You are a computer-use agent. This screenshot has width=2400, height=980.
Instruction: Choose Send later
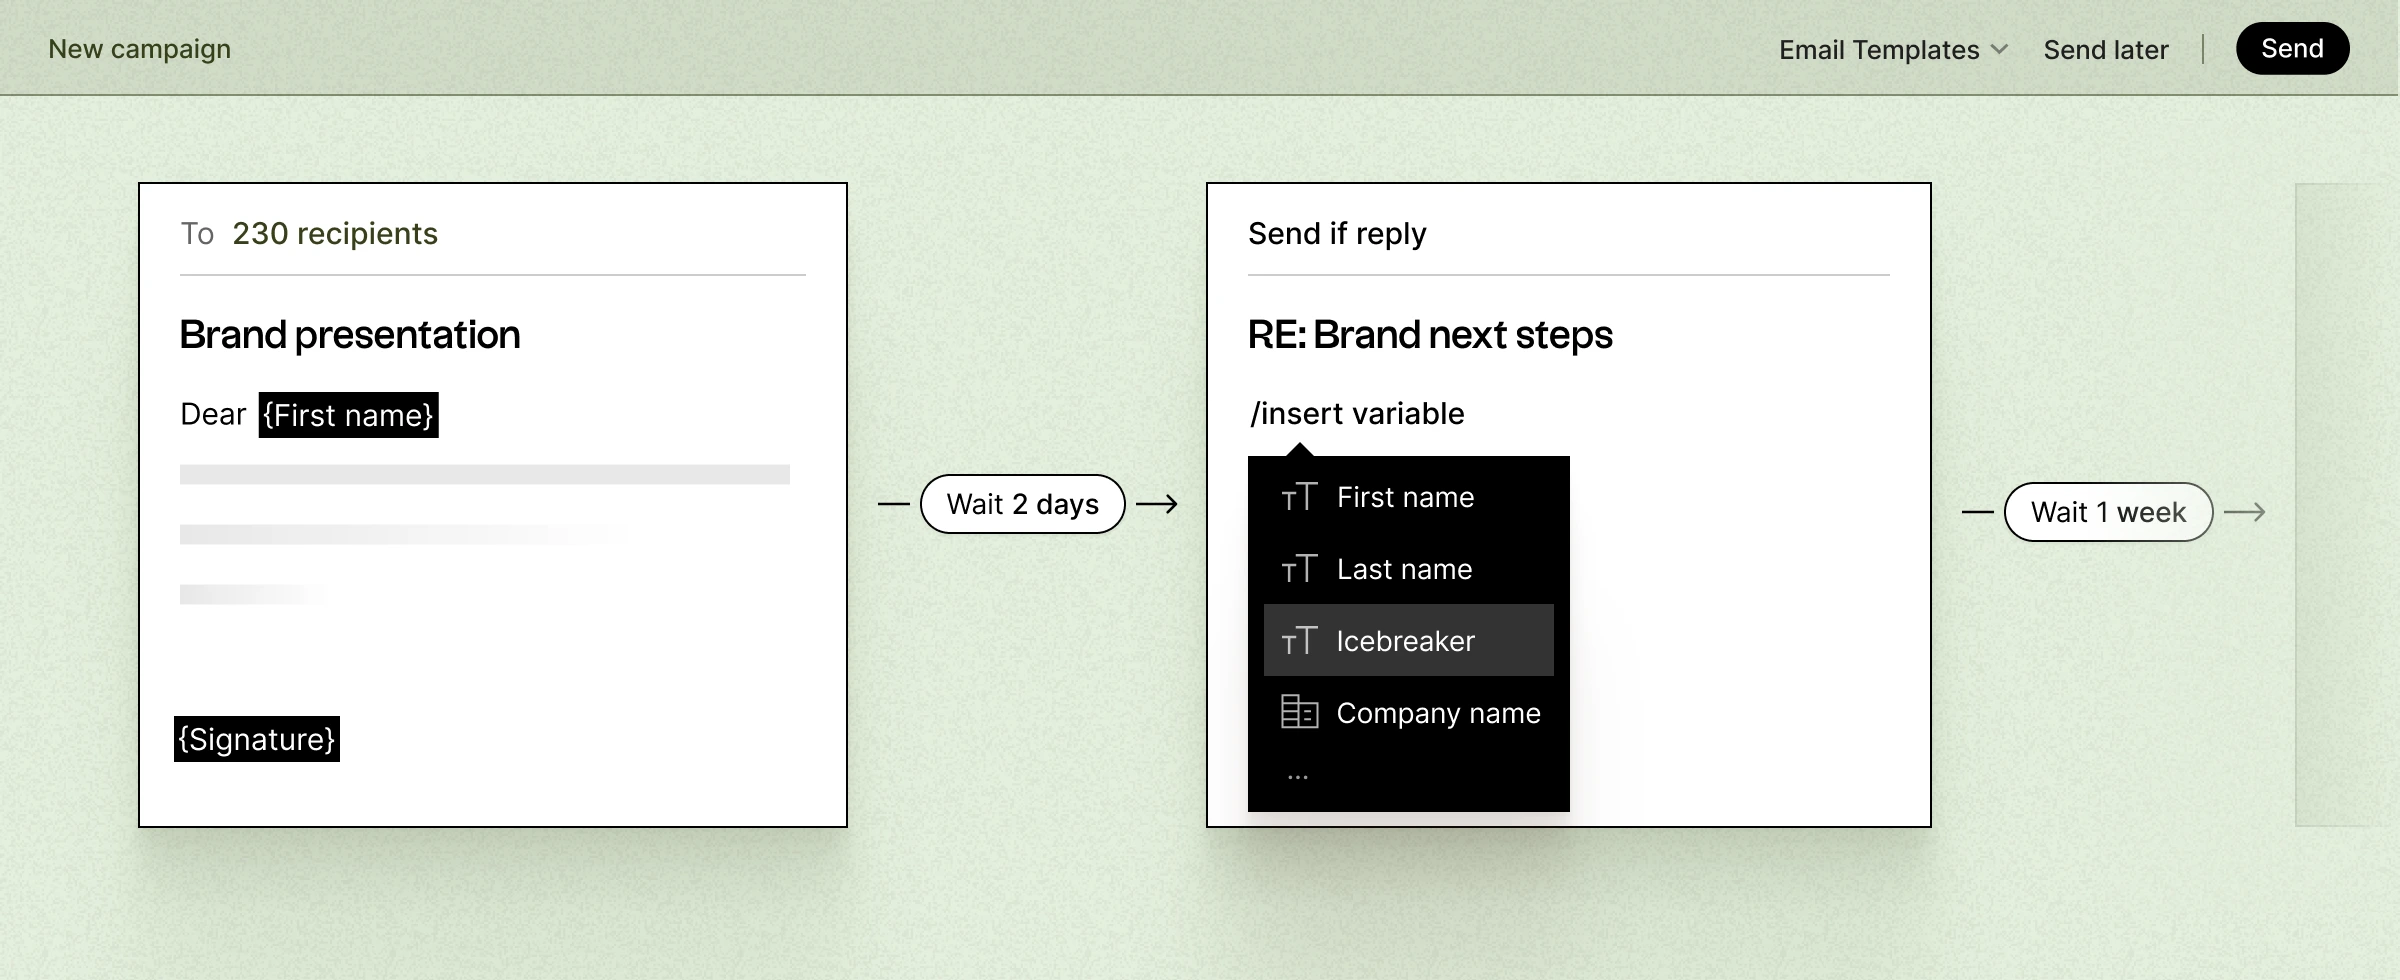(2106, 49)
